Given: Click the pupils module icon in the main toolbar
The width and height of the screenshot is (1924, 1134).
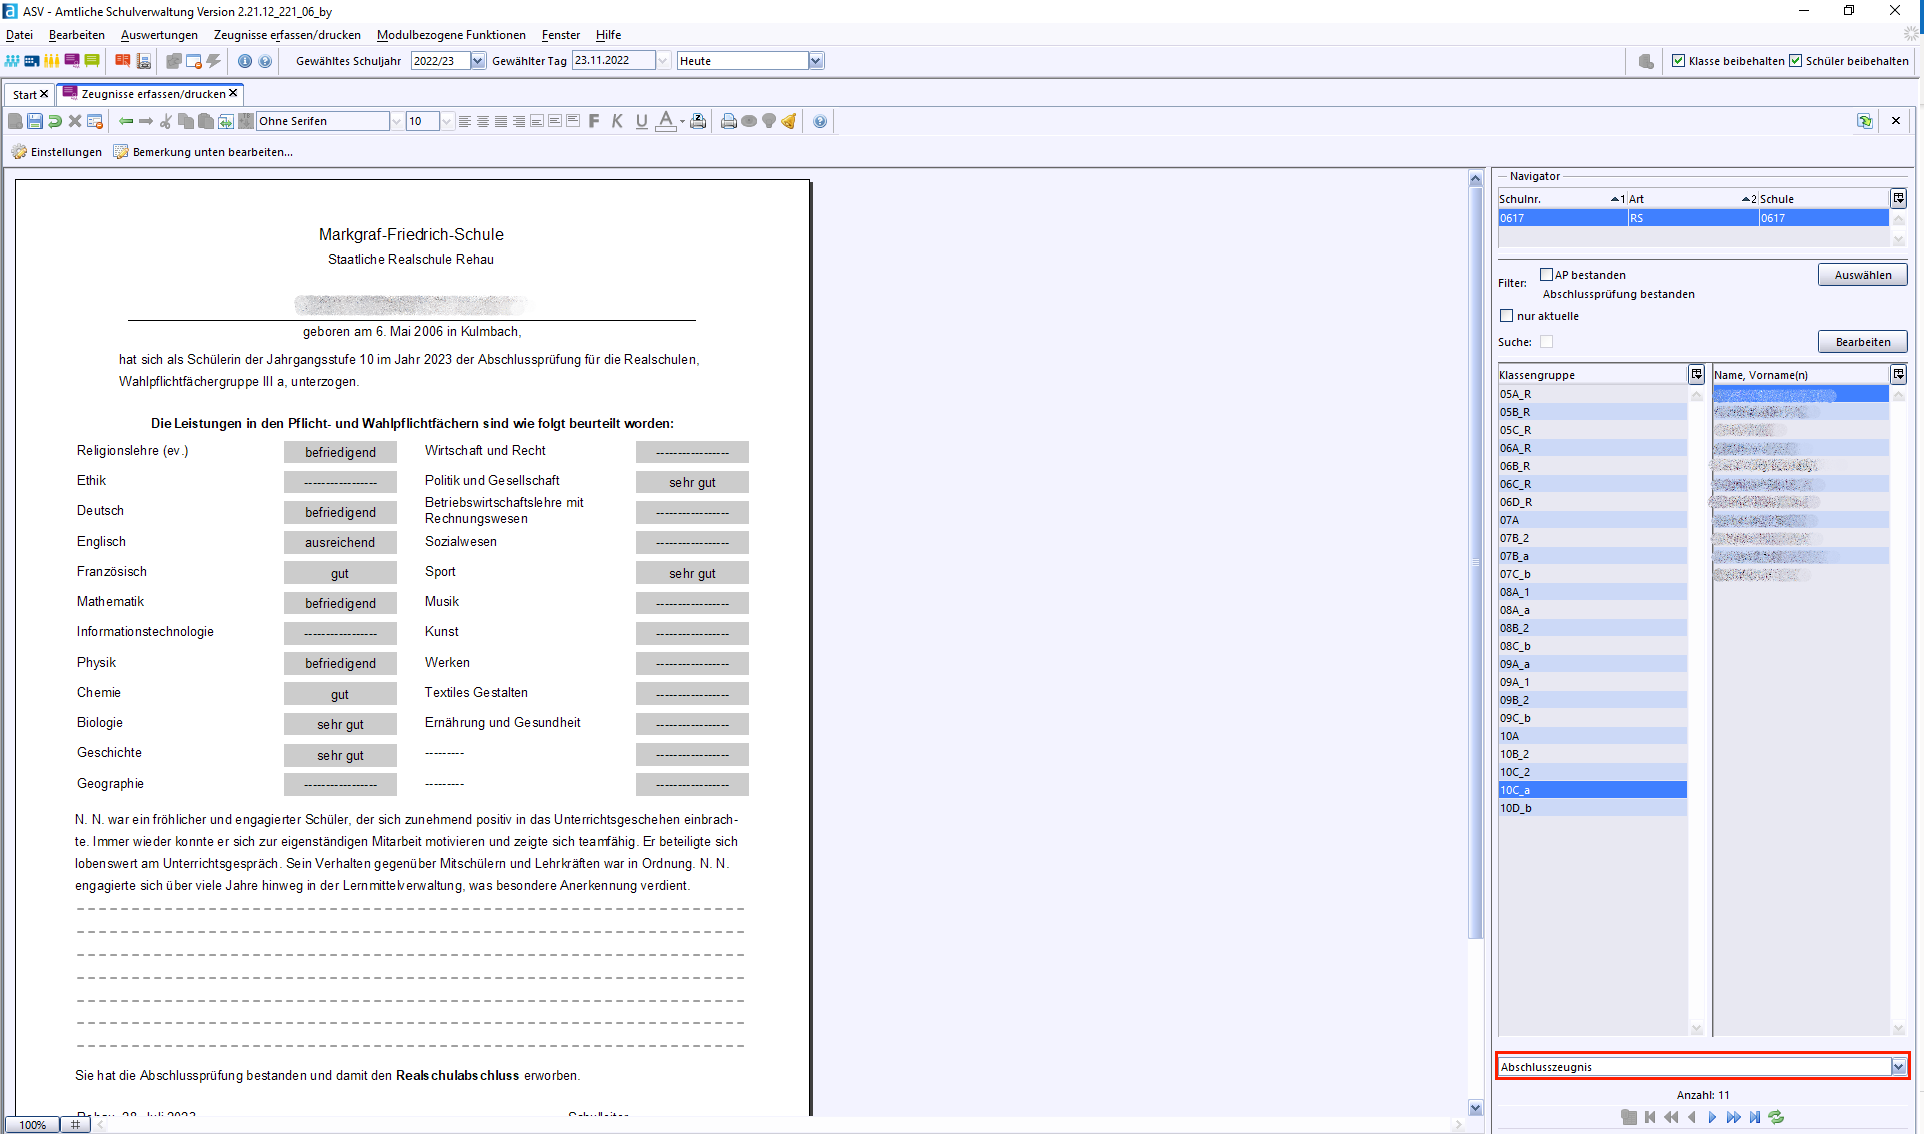Looking at the screenshot, I should point(12,61).
